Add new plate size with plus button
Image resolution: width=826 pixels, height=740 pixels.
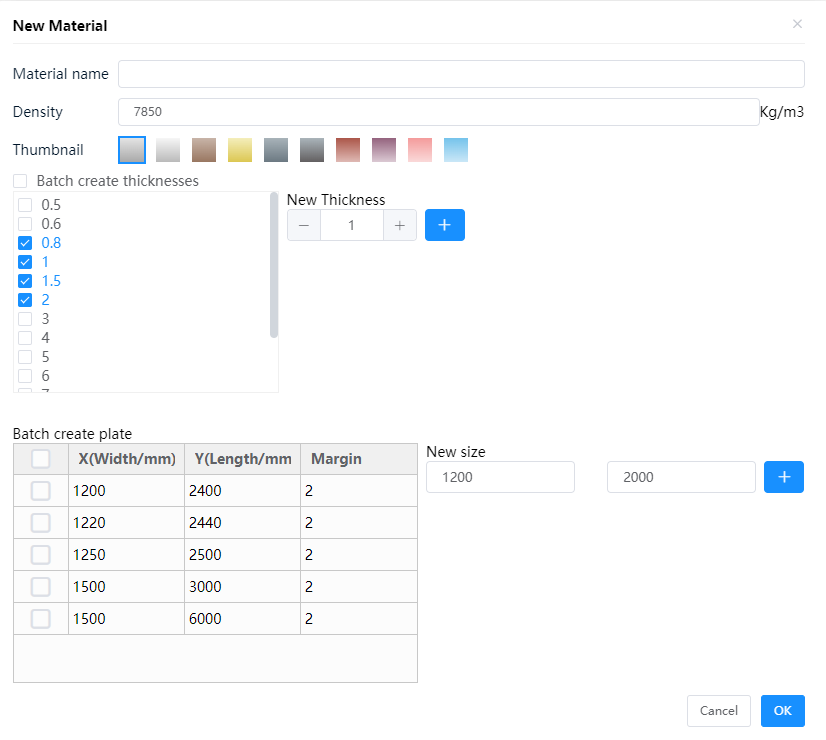pos(784,477)
